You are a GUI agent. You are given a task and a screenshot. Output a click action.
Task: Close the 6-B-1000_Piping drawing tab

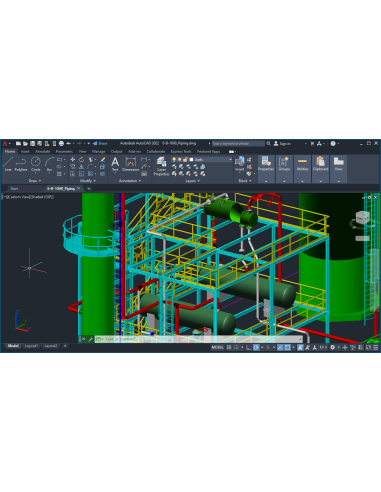pos(79,189)
